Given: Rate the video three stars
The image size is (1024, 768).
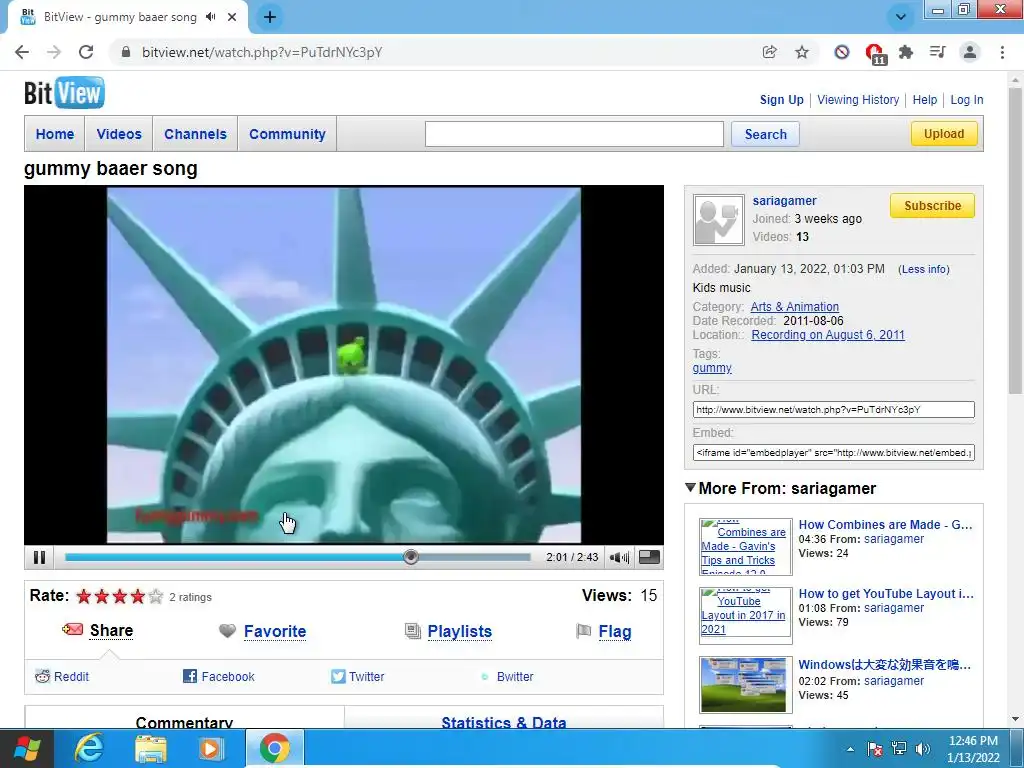Looking at the screenshot, I should pyautogui.click(x=120, y=596).
